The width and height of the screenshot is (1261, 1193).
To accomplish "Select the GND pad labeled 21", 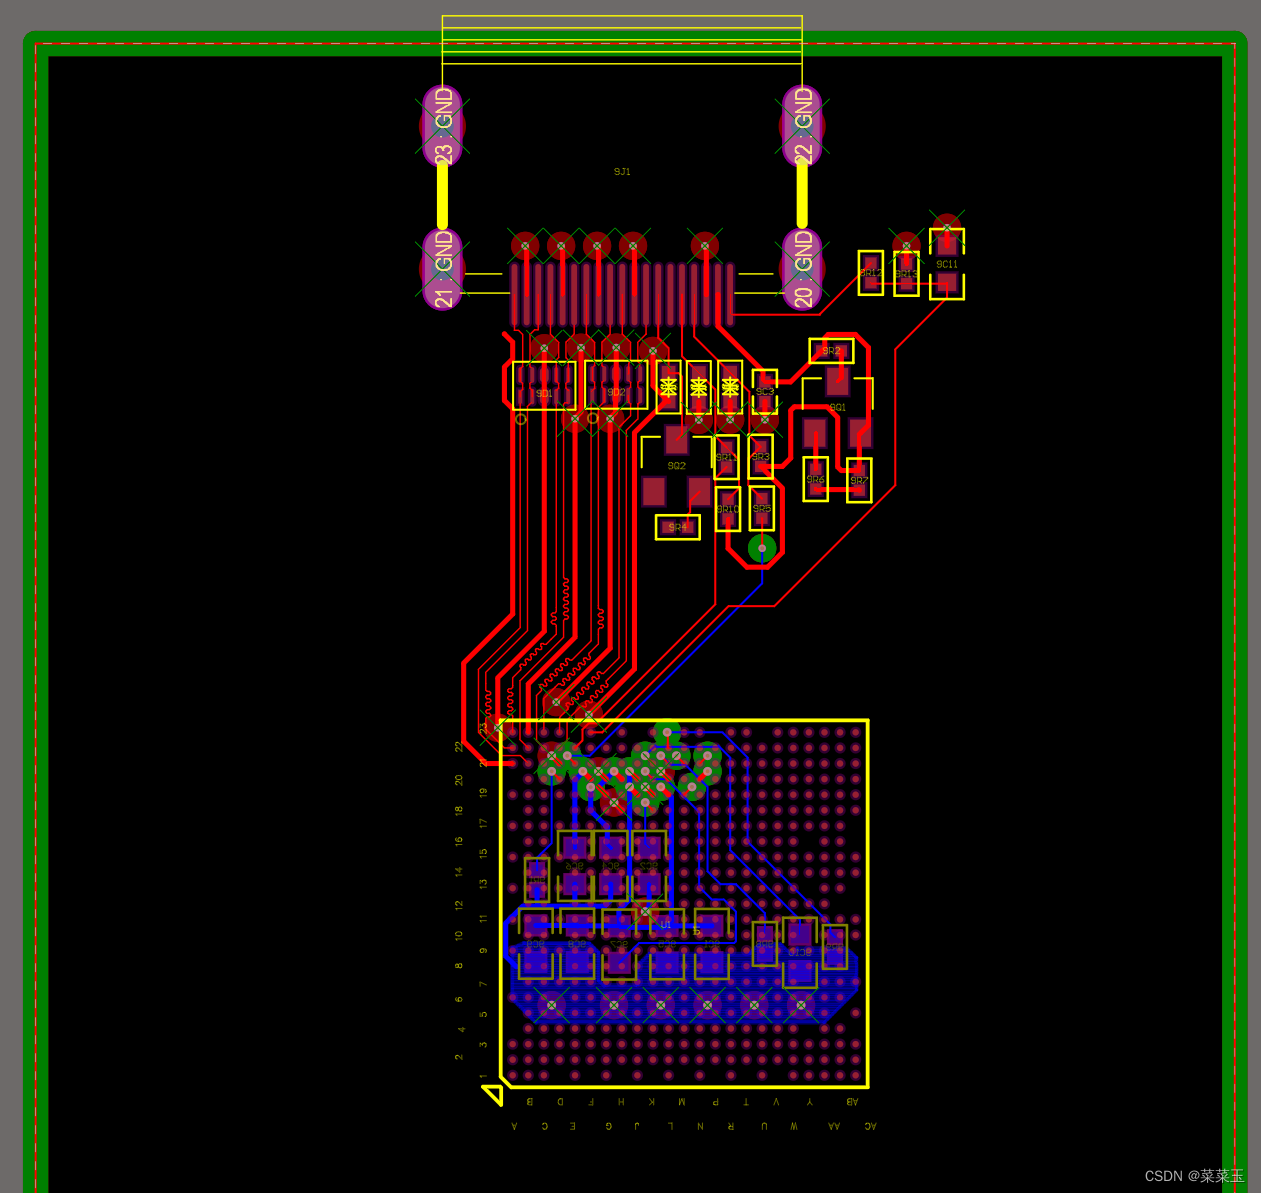I will [440, 268].
